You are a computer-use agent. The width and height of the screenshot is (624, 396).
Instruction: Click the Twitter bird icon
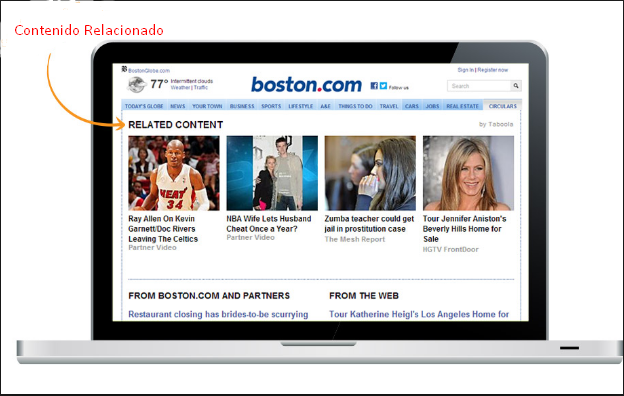click(x=383, y=86)
